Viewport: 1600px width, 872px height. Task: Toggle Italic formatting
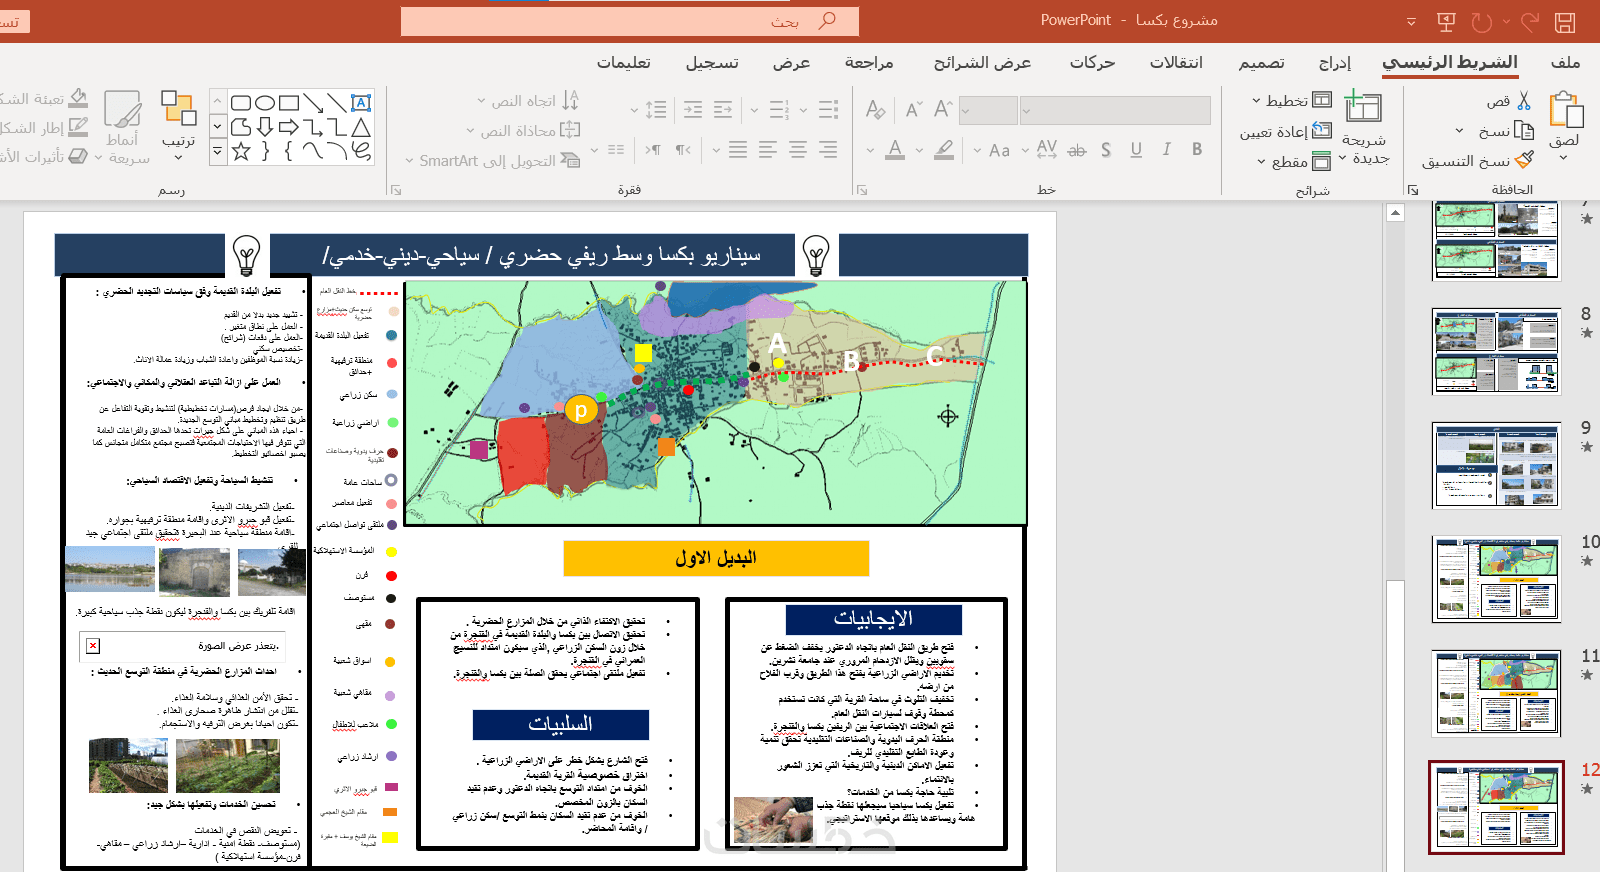pos(1166,150)
